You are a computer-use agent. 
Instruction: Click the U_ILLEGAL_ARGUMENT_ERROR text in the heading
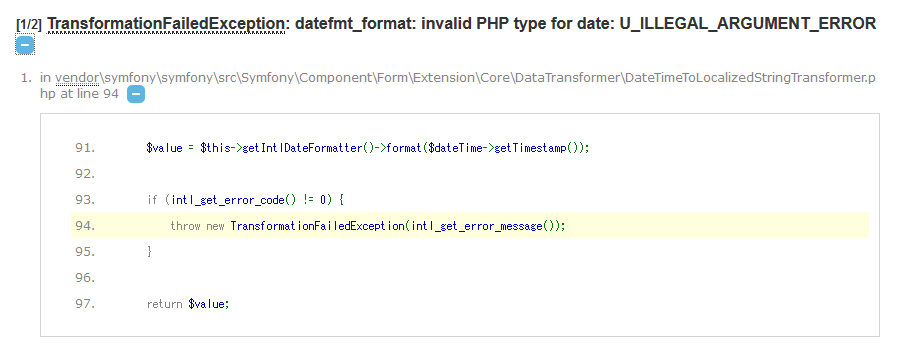point(748,24)
